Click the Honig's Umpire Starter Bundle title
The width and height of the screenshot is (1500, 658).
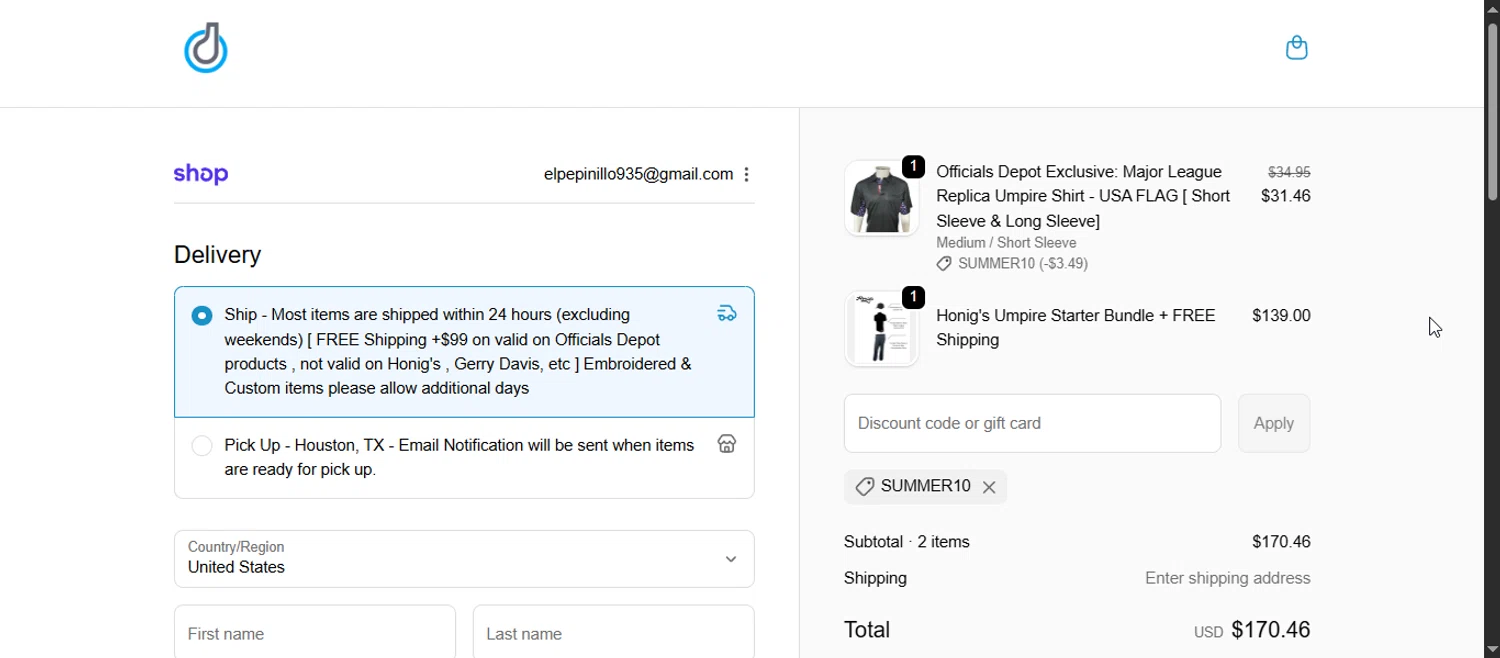click(1076, 328)
